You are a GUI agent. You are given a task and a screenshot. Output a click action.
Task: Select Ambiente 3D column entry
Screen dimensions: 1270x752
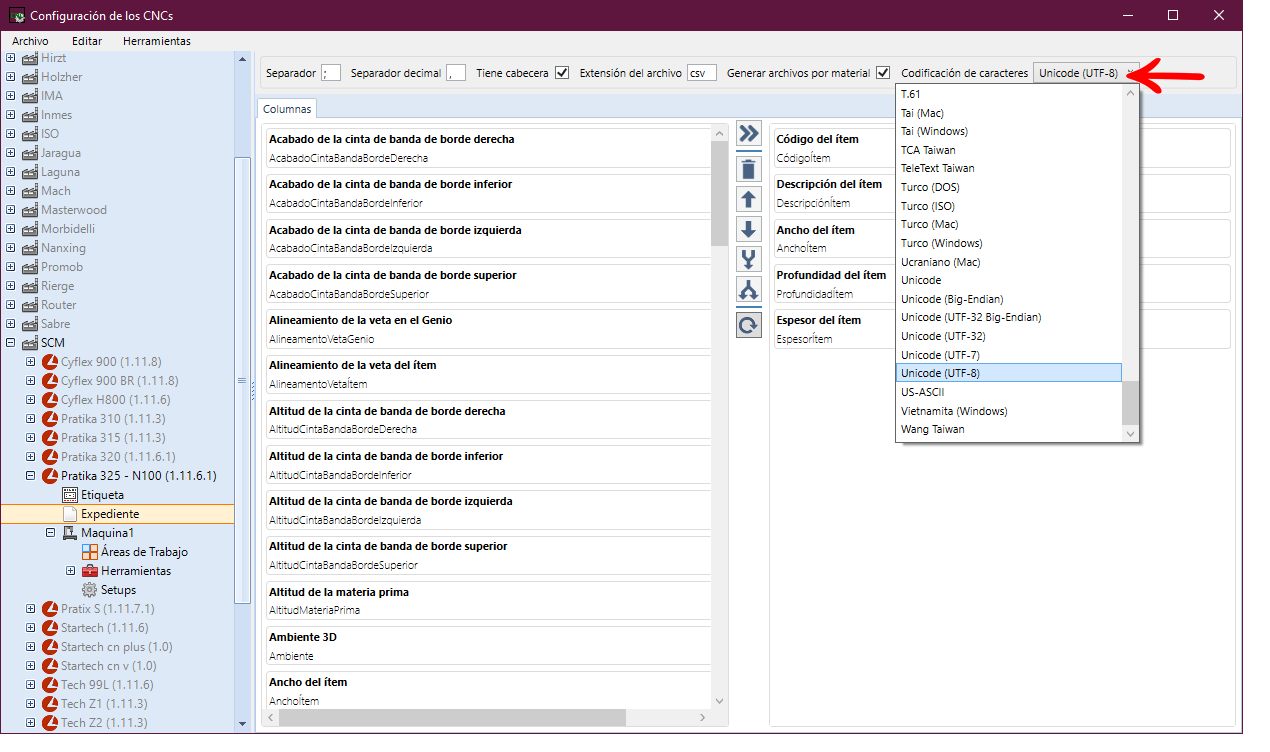pyautogui.click(x=488, y=646)
